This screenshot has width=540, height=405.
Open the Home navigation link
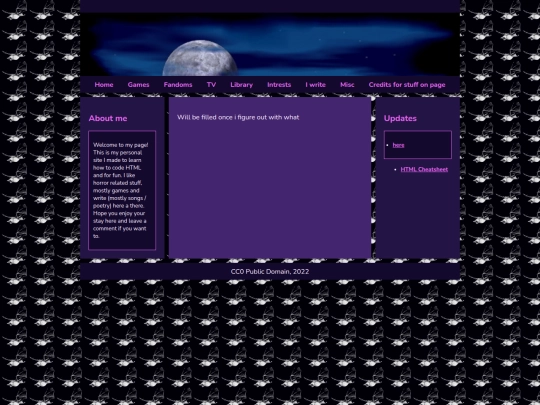coord(104,85)
